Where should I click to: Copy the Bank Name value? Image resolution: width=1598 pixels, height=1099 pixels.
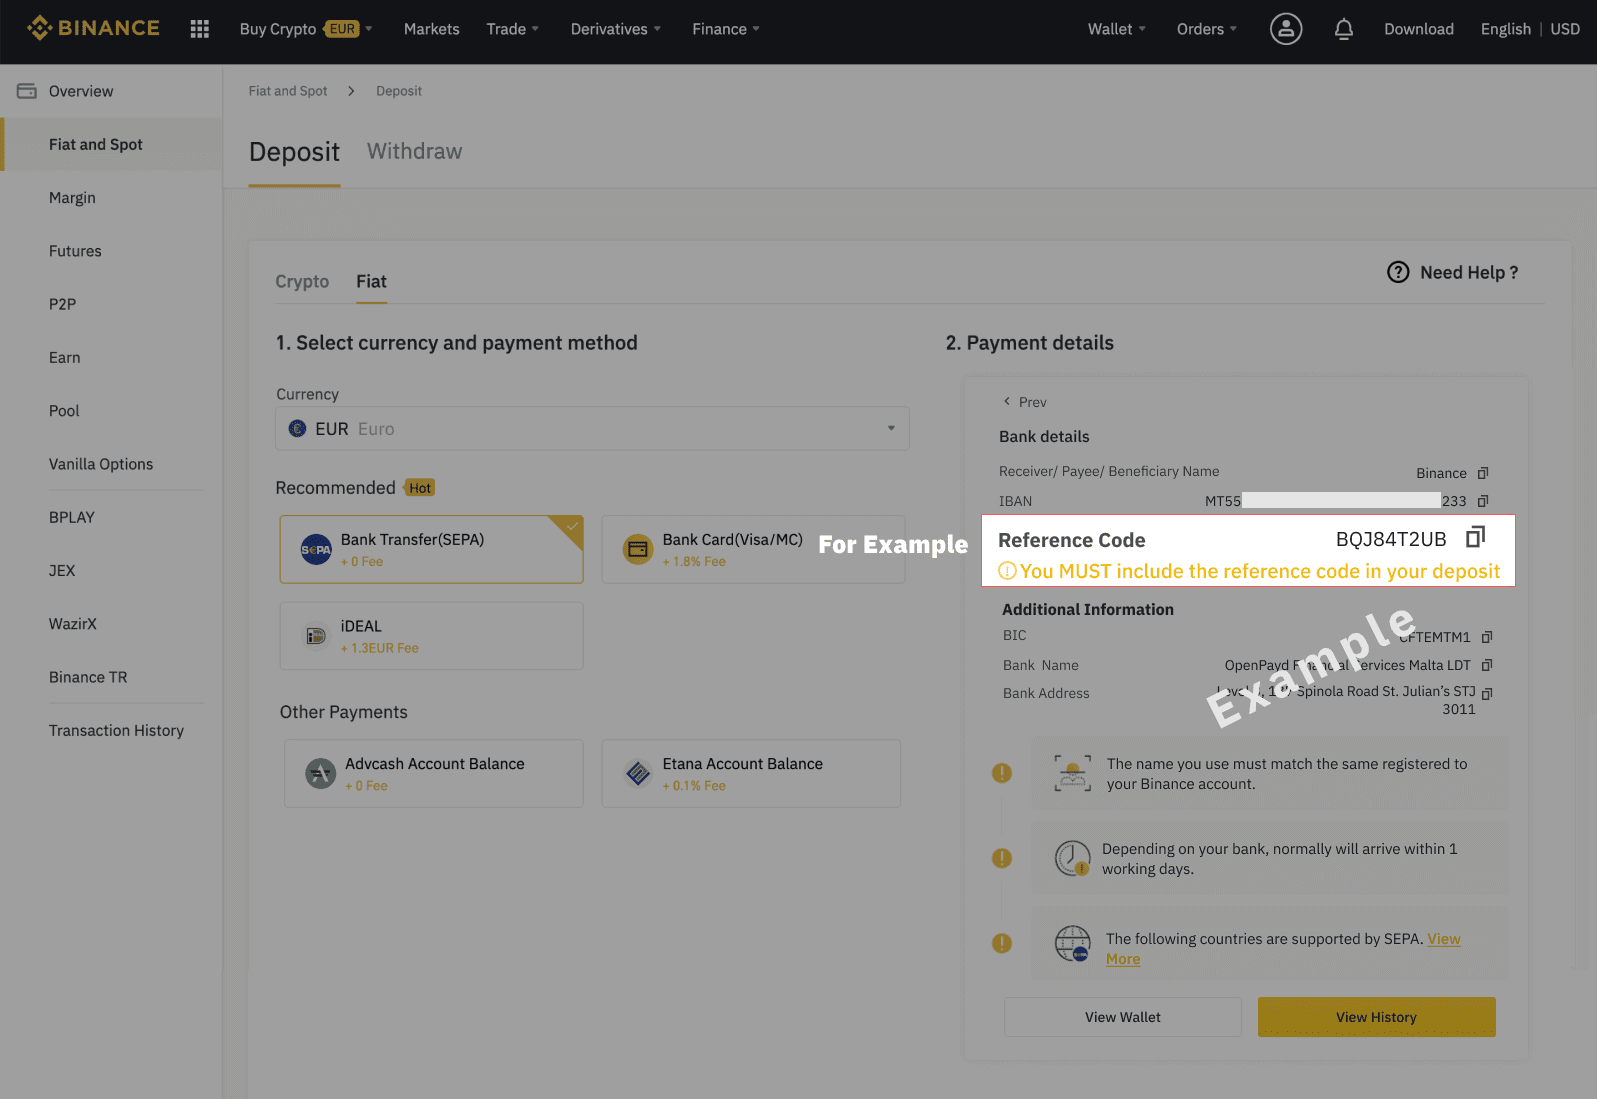coord(1487,665)
